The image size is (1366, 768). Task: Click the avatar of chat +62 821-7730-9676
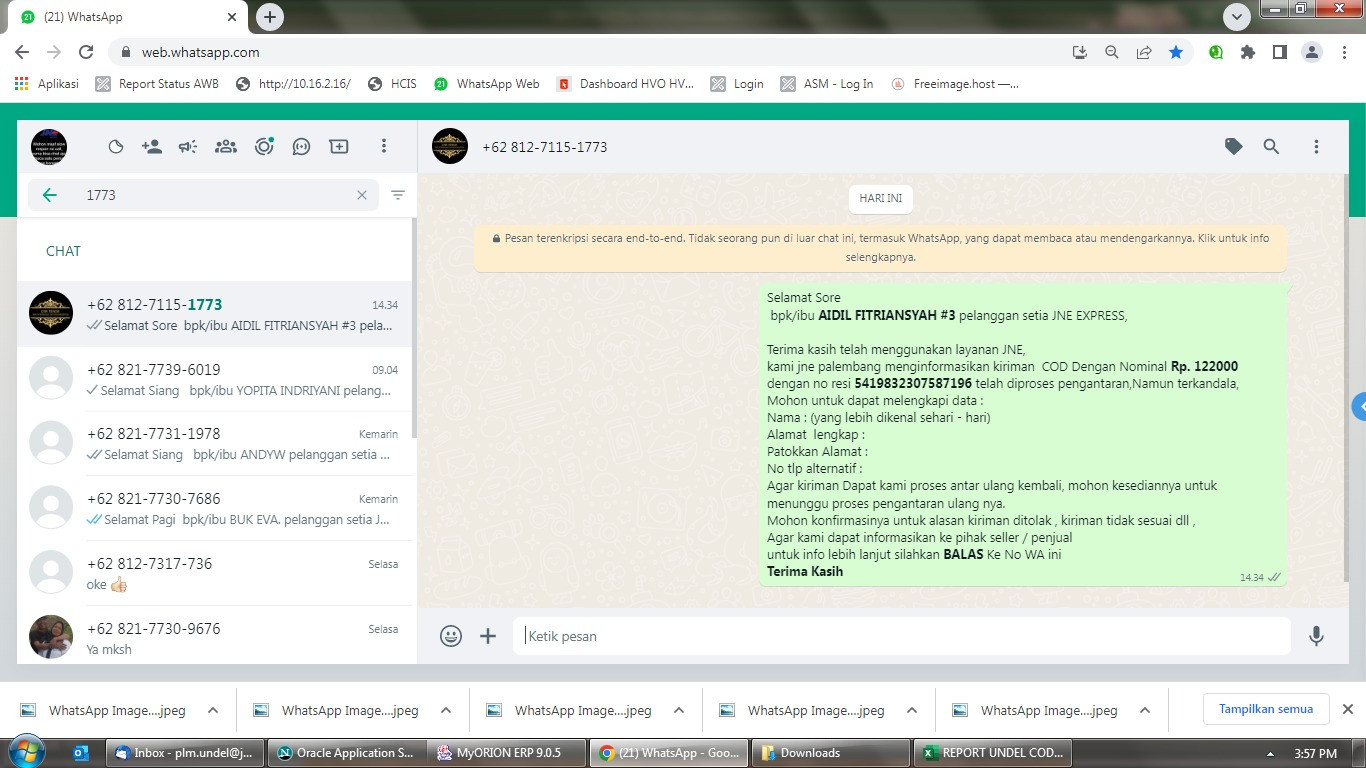click(51, 637)
